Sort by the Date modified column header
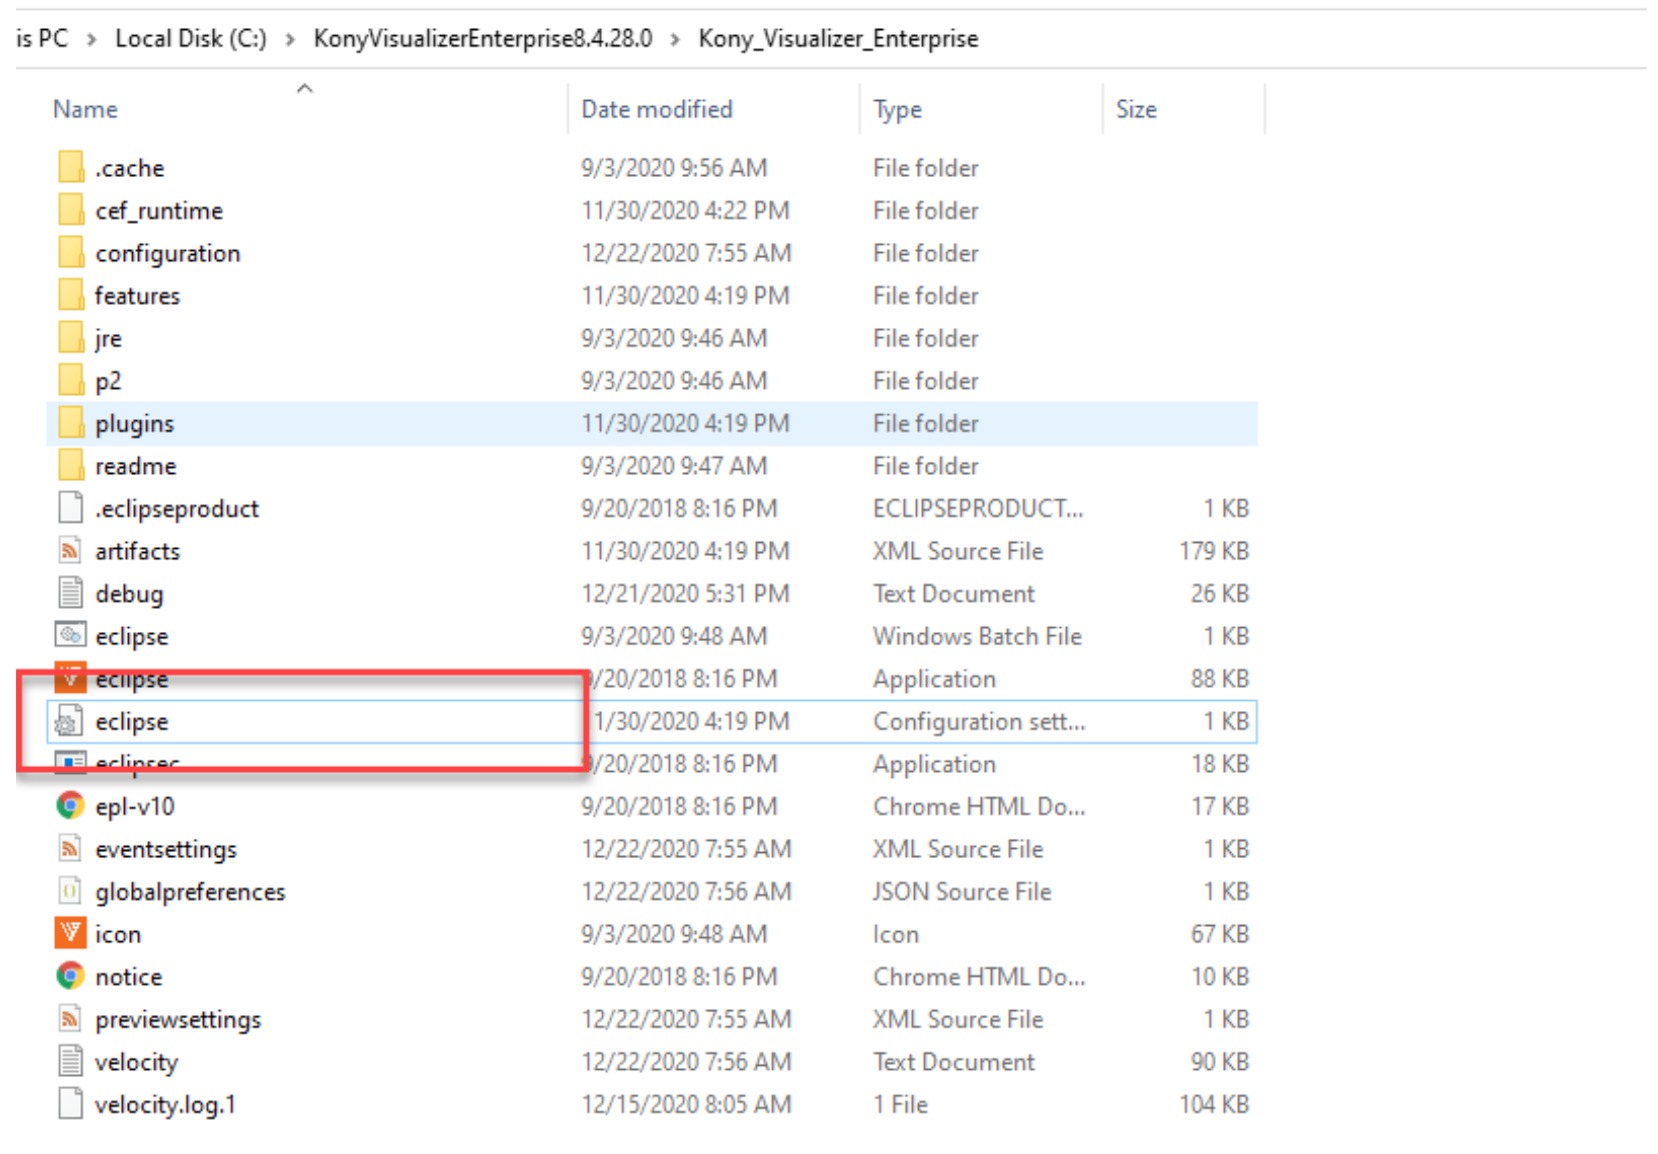1658x1154 pixels. (x=657, y=109)
